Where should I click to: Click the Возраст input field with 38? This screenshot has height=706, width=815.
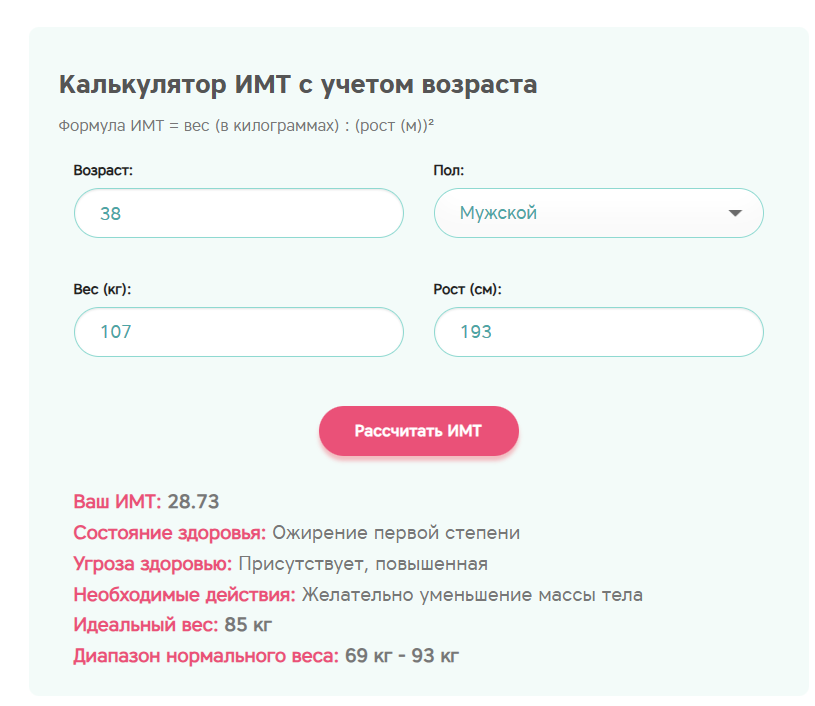(238, 213)
